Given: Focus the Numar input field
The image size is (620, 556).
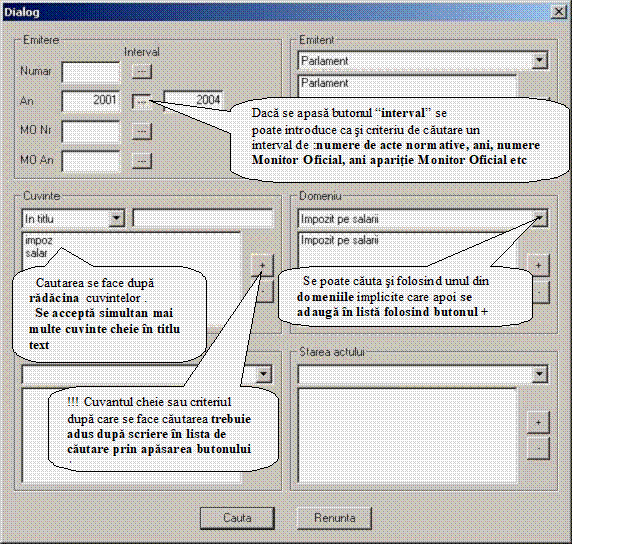Looking at the screenshot, I should pos(91,72).
